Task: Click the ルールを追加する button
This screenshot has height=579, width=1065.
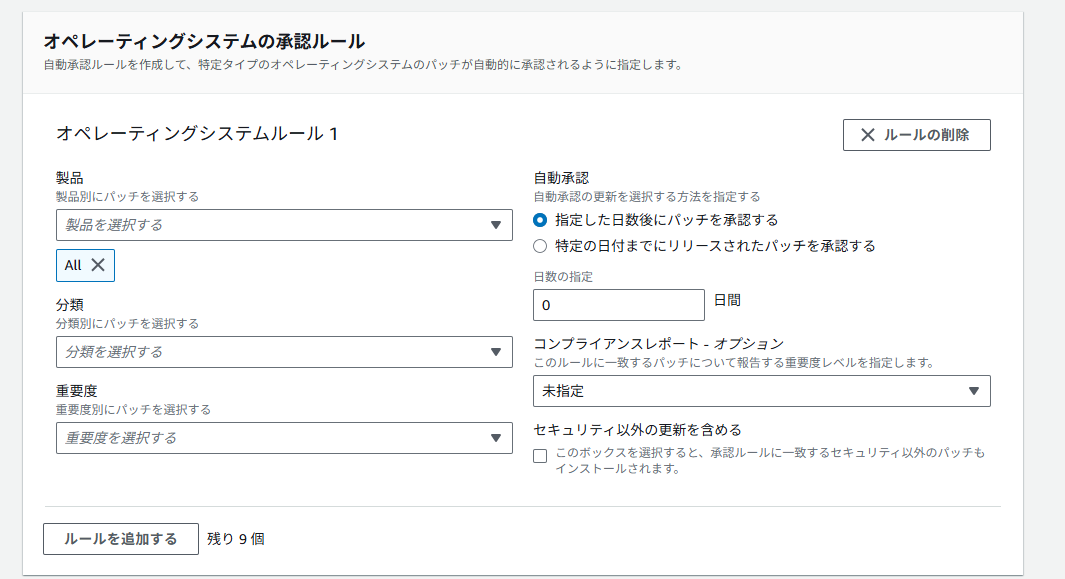Action: [x=121, y=539]
